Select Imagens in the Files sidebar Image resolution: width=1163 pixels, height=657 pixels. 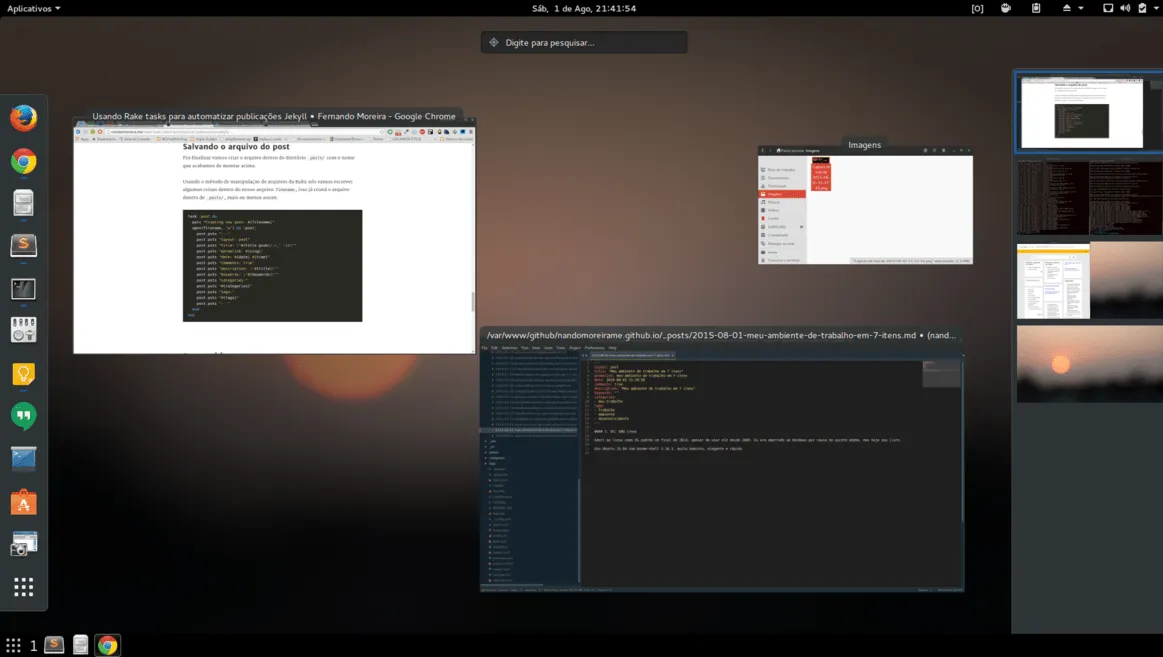click(x=782, y=194)
